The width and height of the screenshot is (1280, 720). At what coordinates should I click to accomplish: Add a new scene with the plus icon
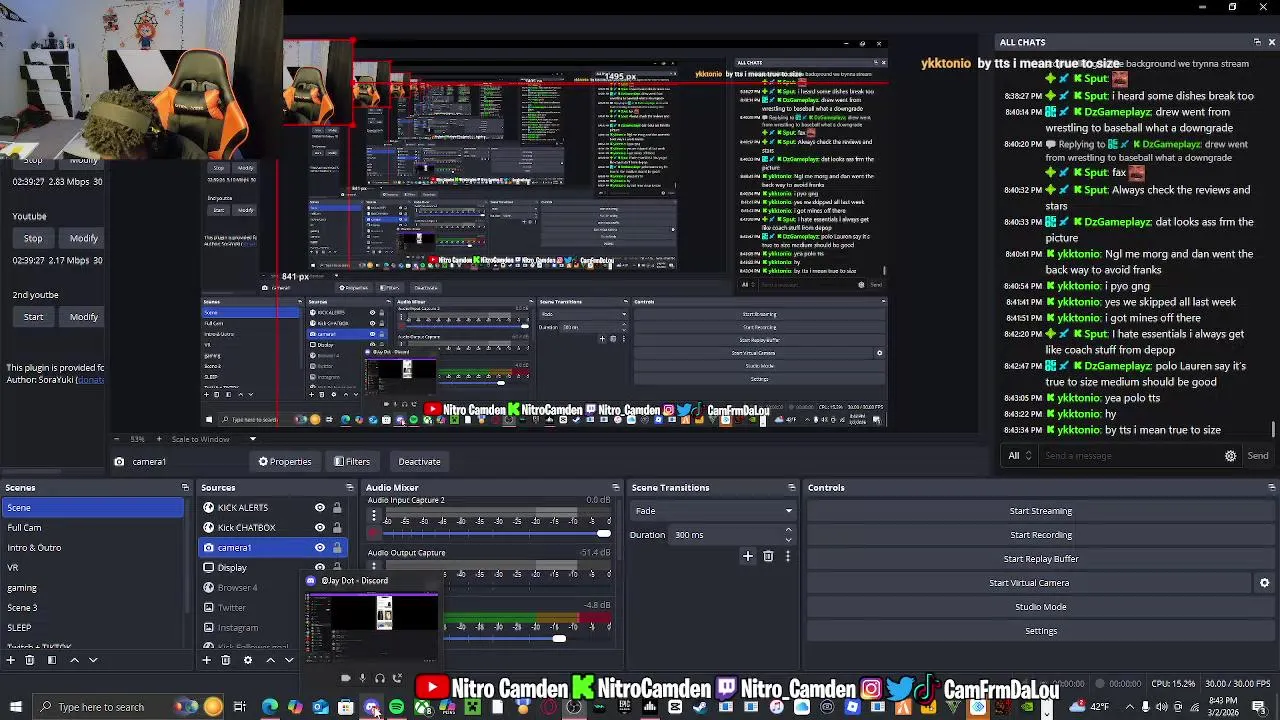pyautogui.click(x=11, y=660)
